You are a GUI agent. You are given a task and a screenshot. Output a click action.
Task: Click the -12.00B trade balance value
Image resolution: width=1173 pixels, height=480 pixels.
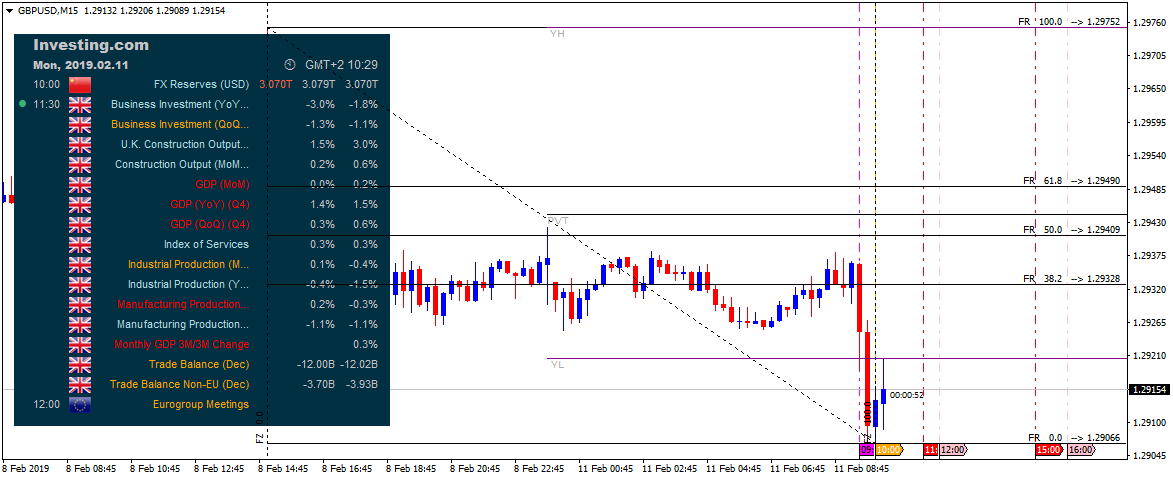tap(315, 364)
